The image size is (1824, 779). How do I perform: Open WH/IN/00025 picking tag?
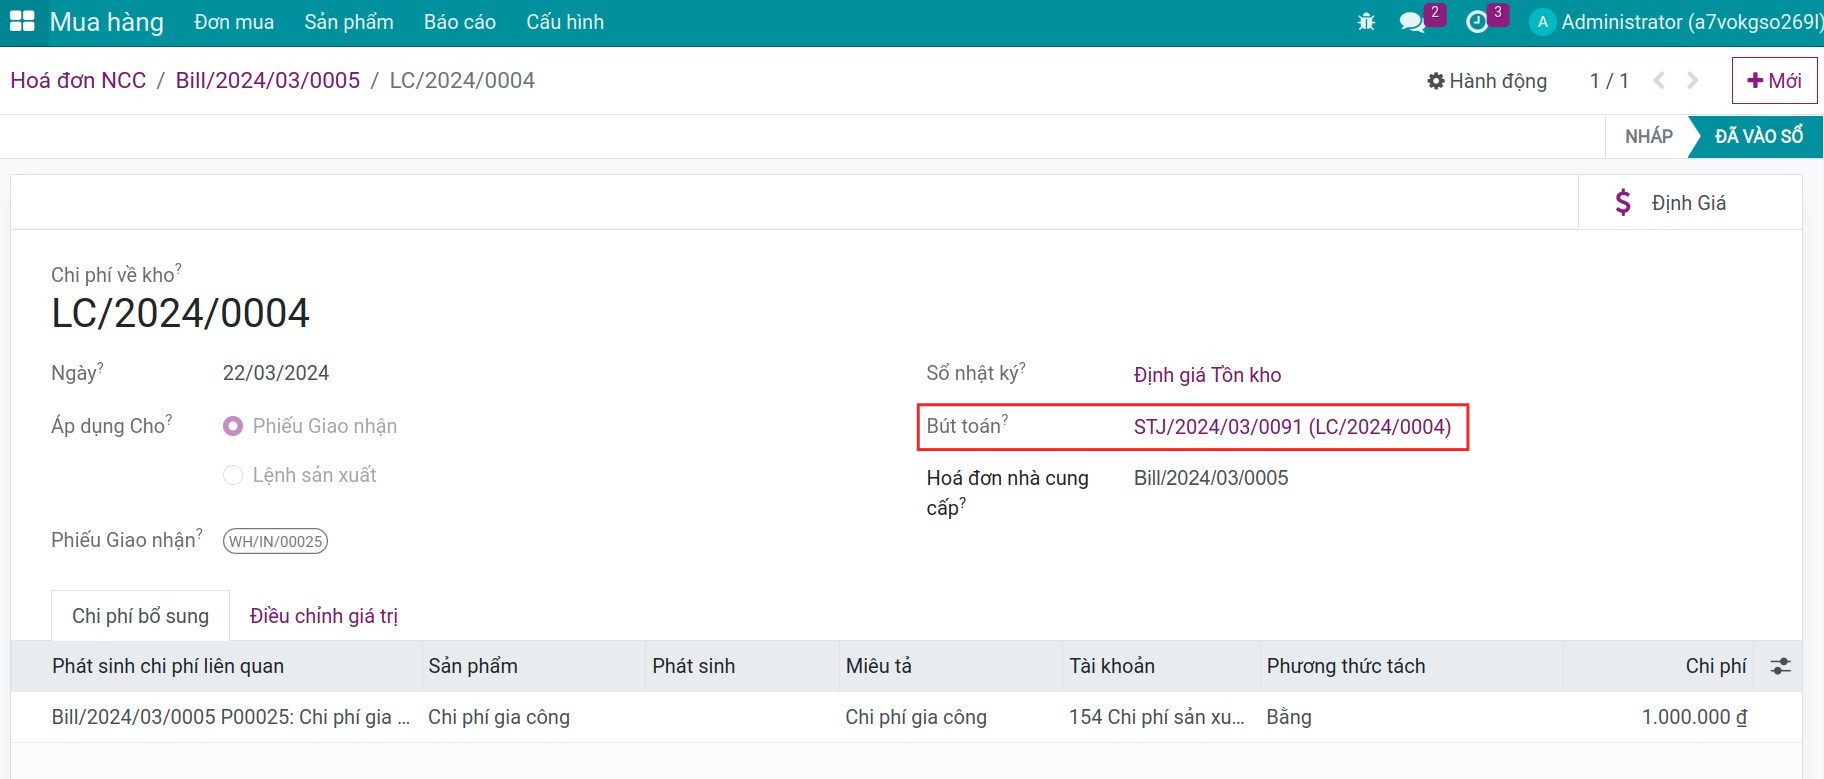[x=275, y=541]
